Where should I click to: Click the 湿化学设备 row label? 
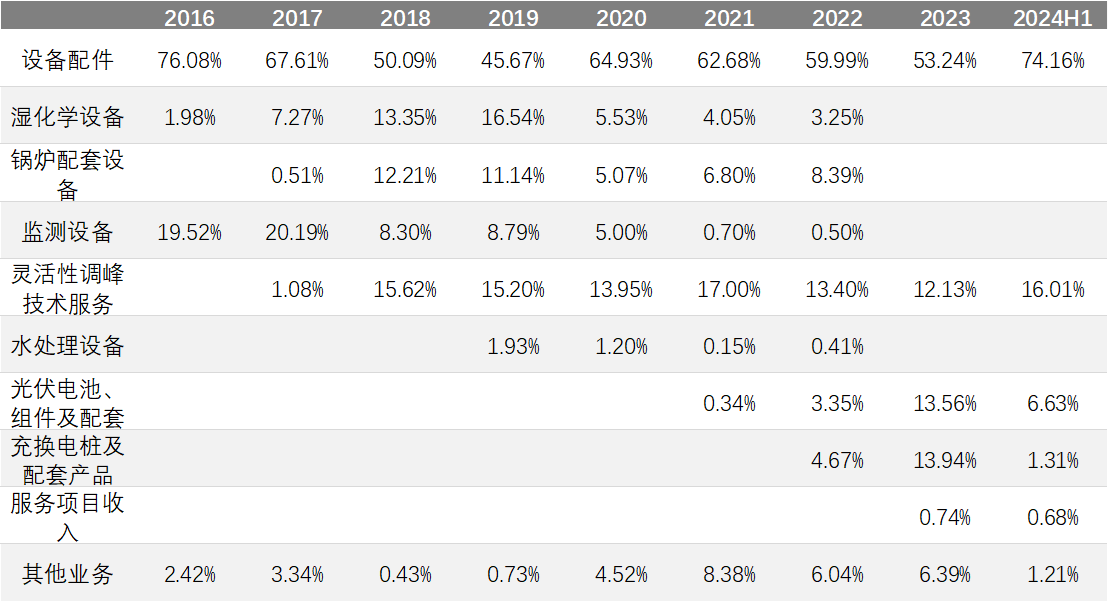click(x=68, y=117)
